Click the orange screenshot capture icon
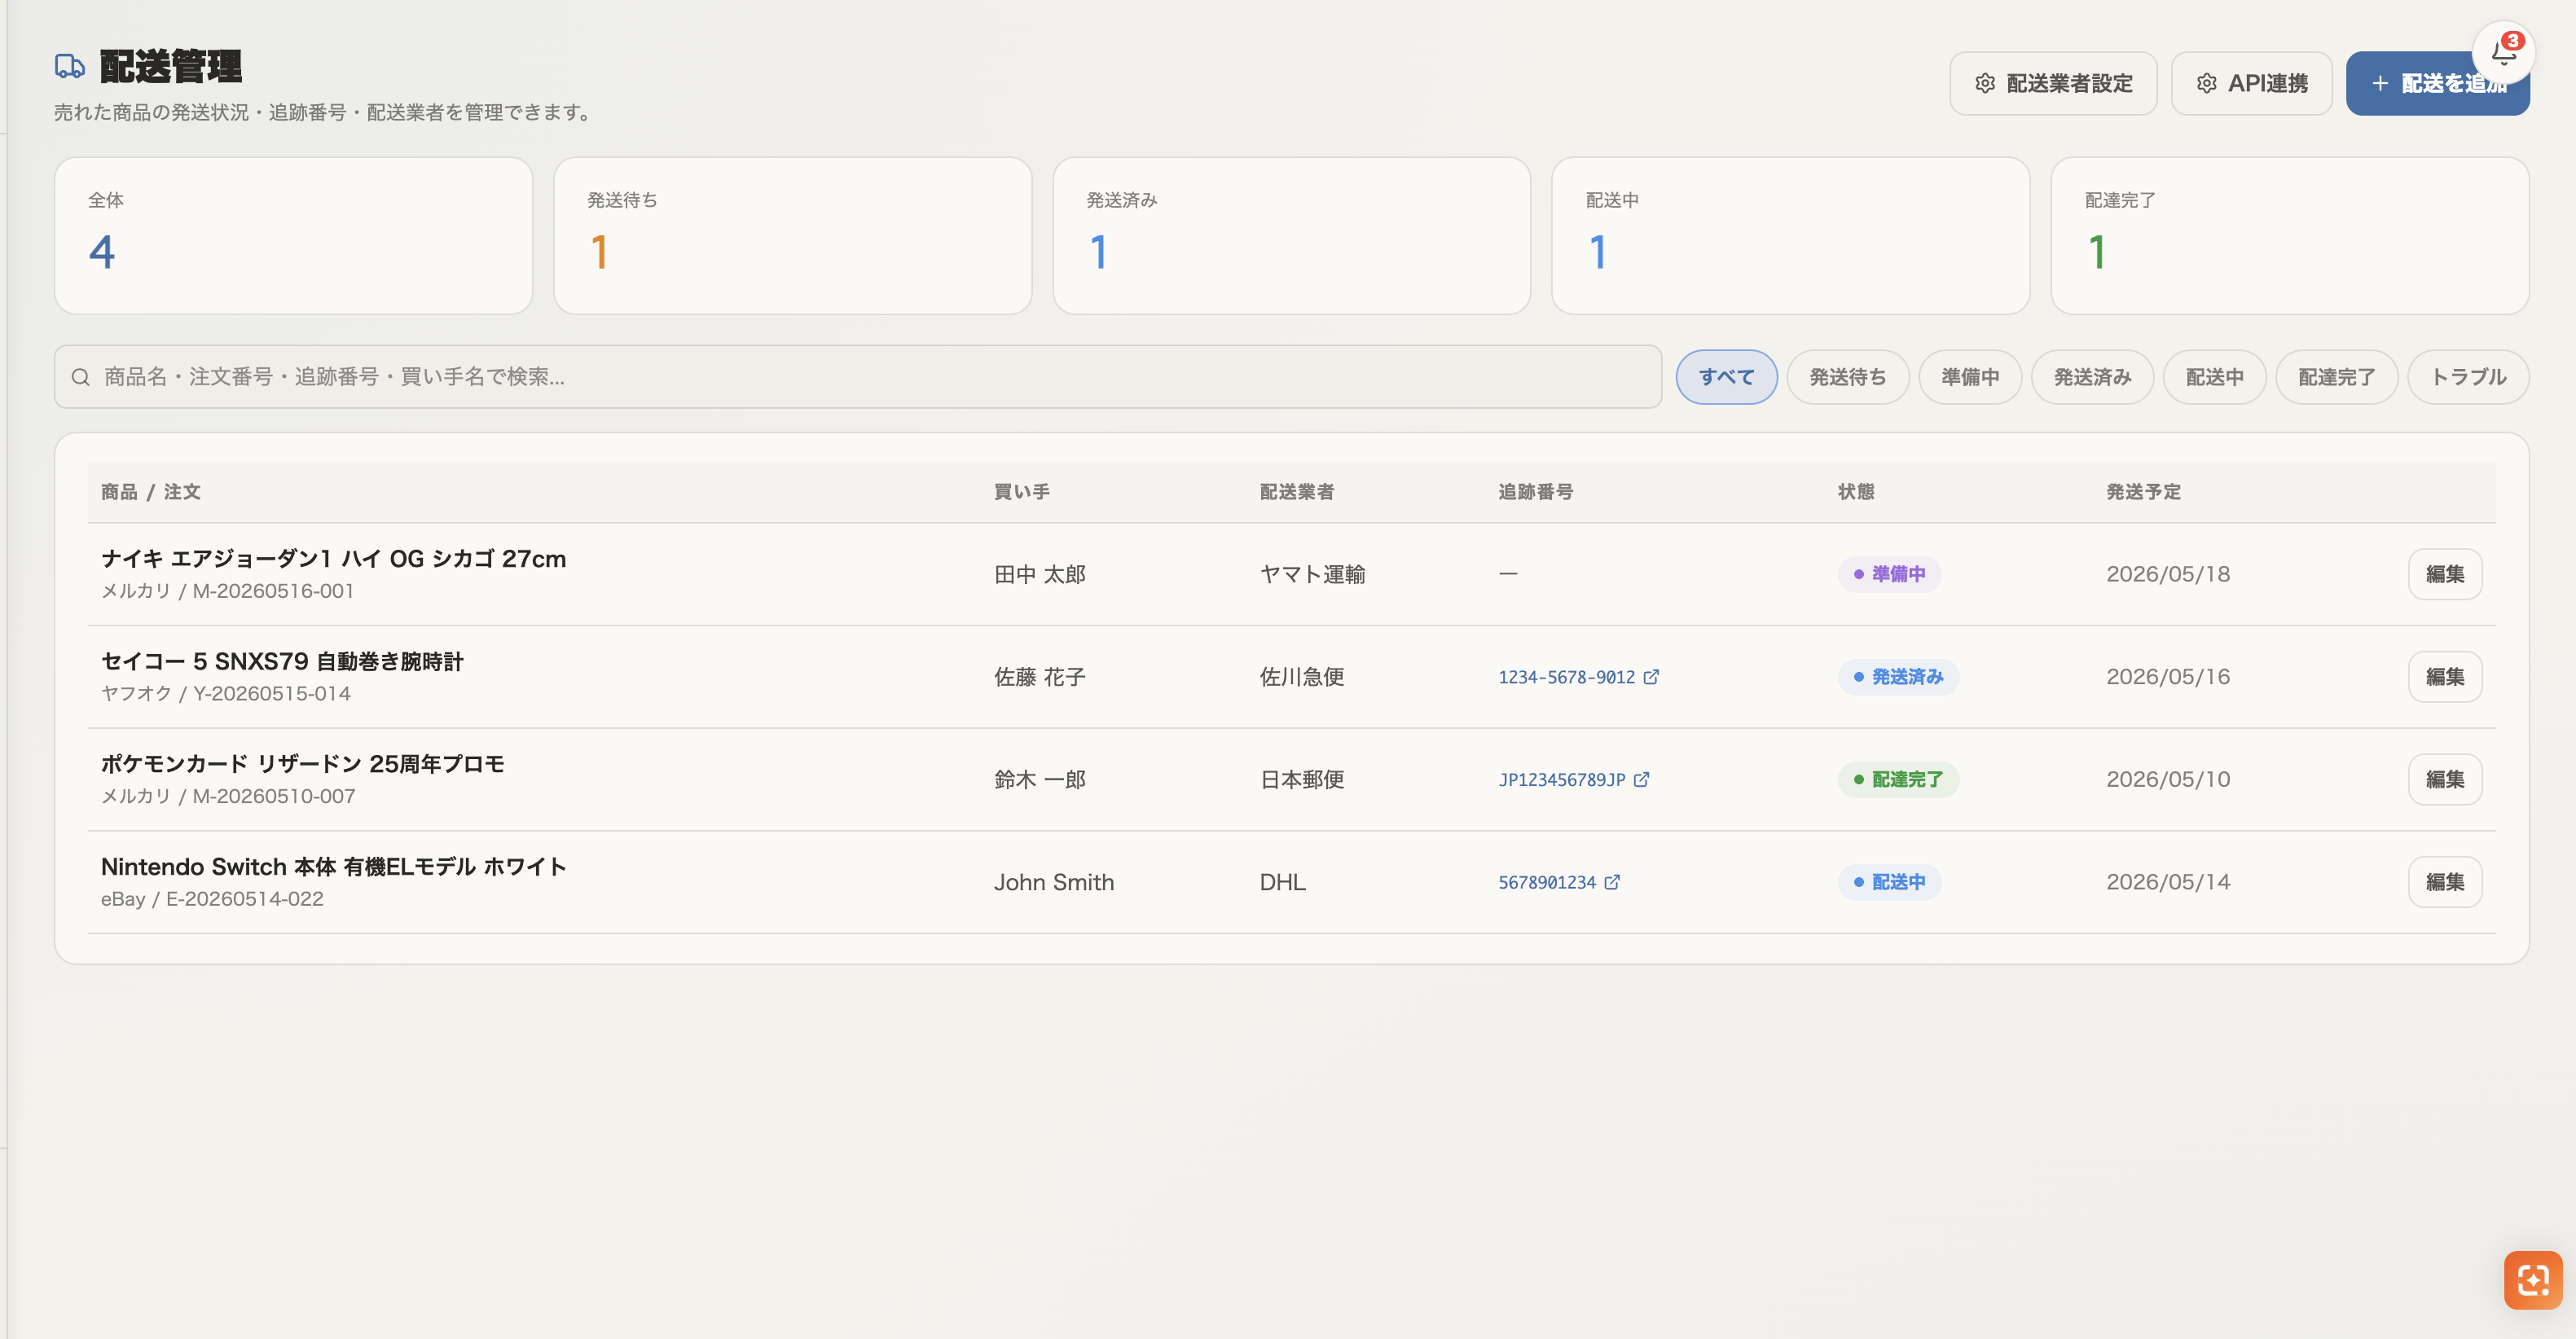2576x1339 pixels. (2533, 1279)
